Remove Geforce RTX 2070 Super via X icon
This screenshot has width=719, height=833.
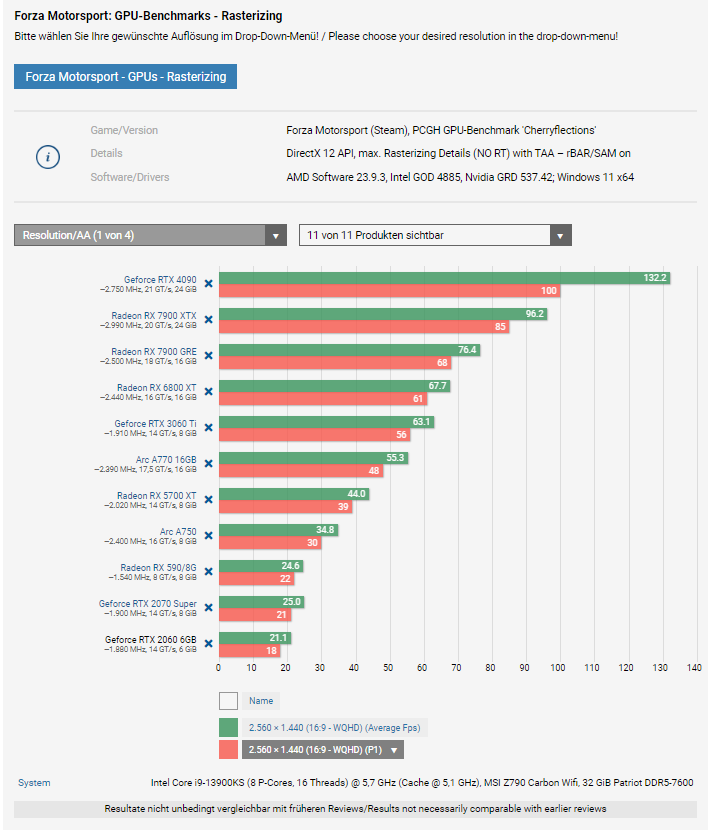coord(209,607)
